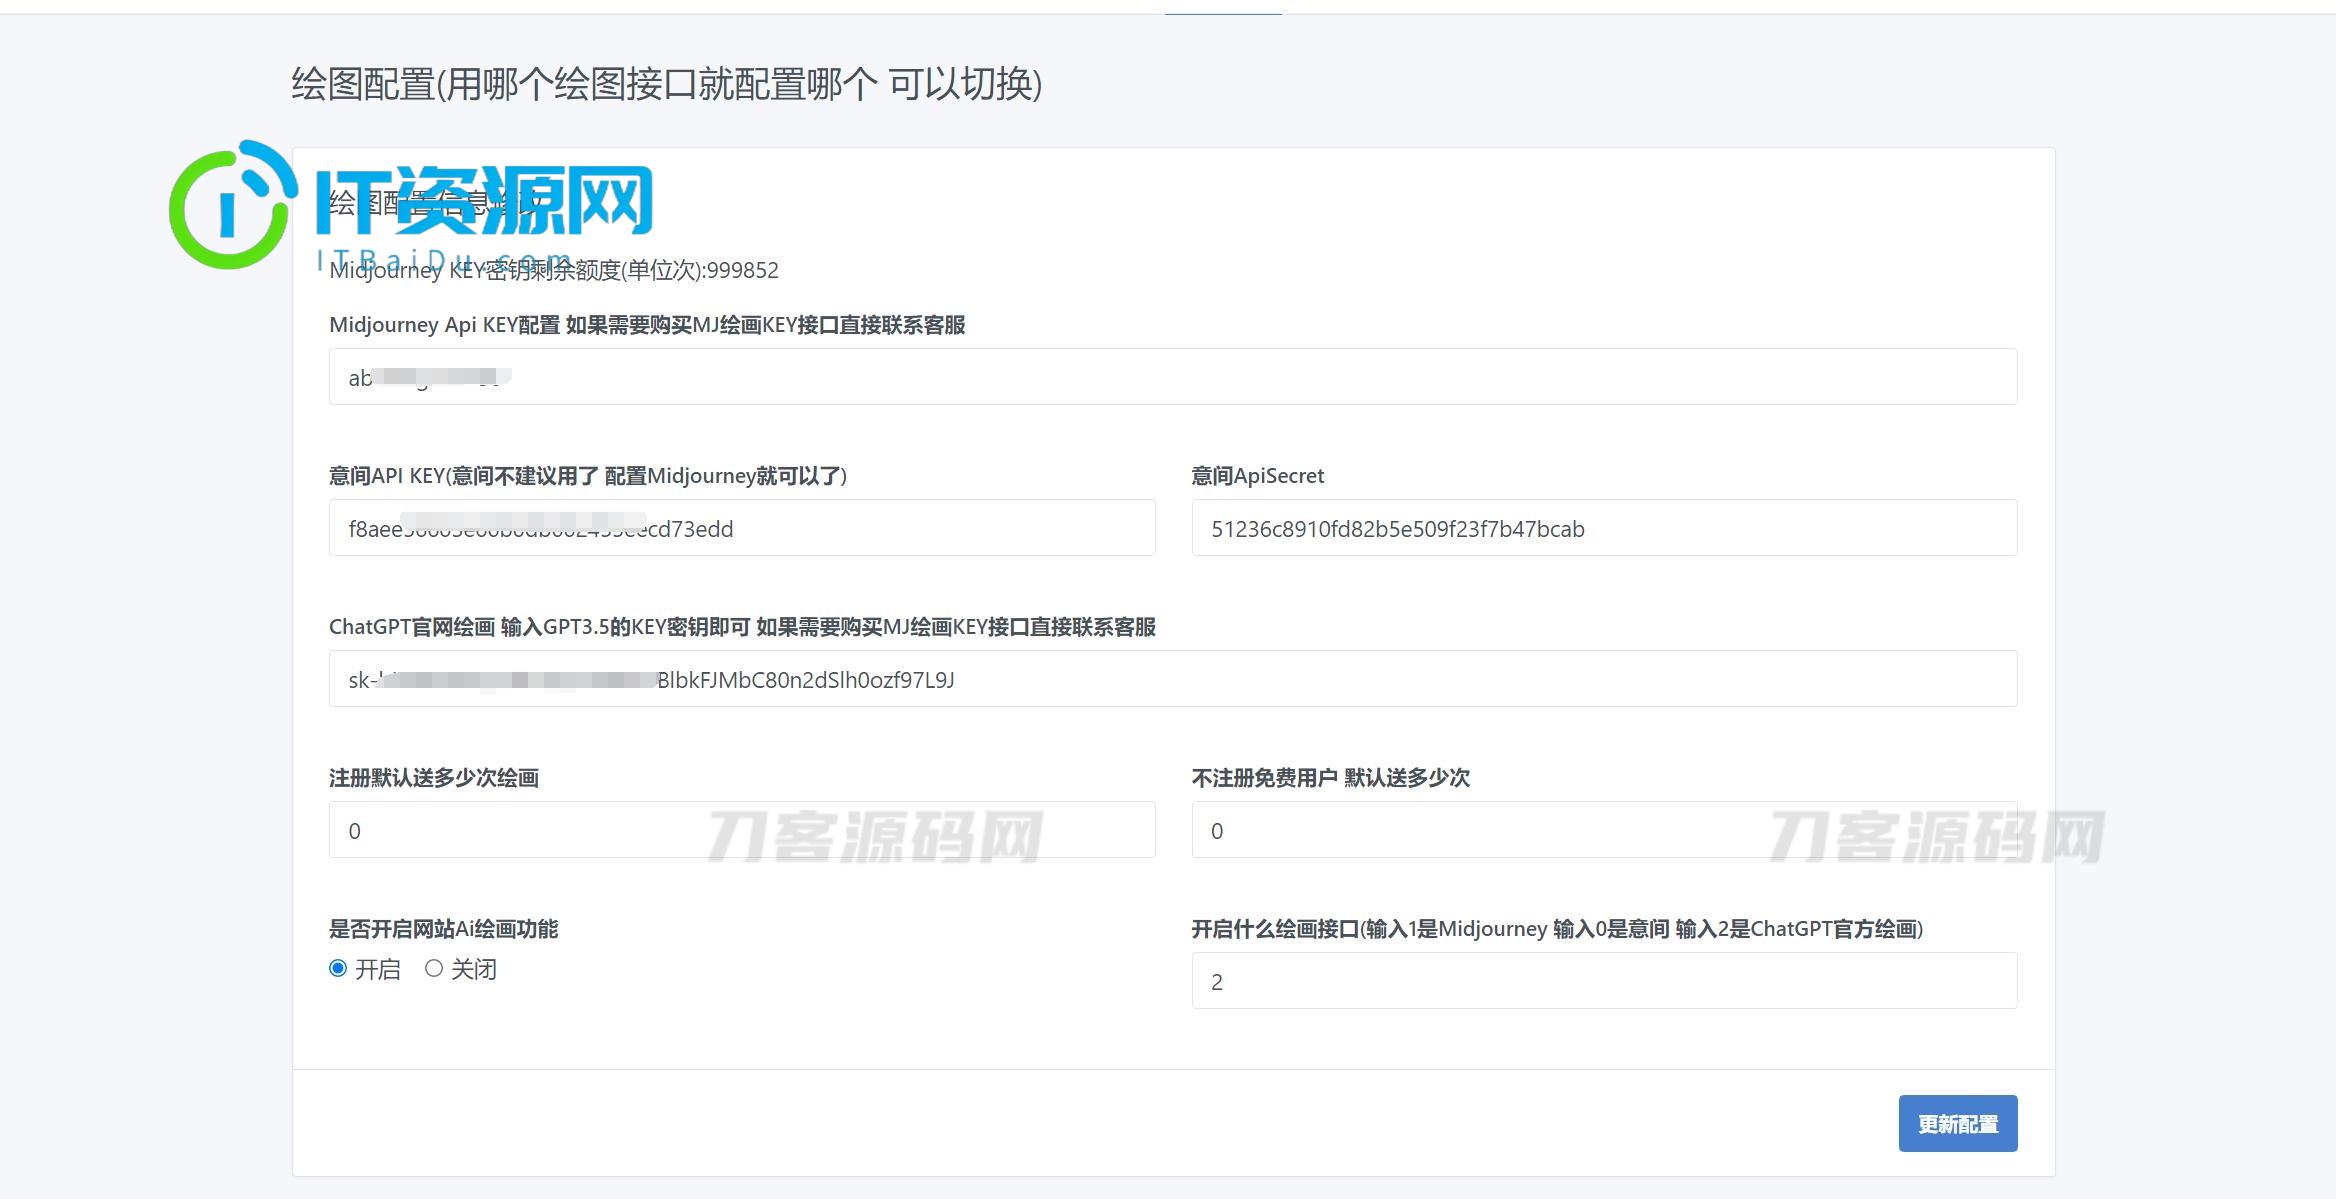Click the 绘图配置 page heading

click(x=667, y=84)
